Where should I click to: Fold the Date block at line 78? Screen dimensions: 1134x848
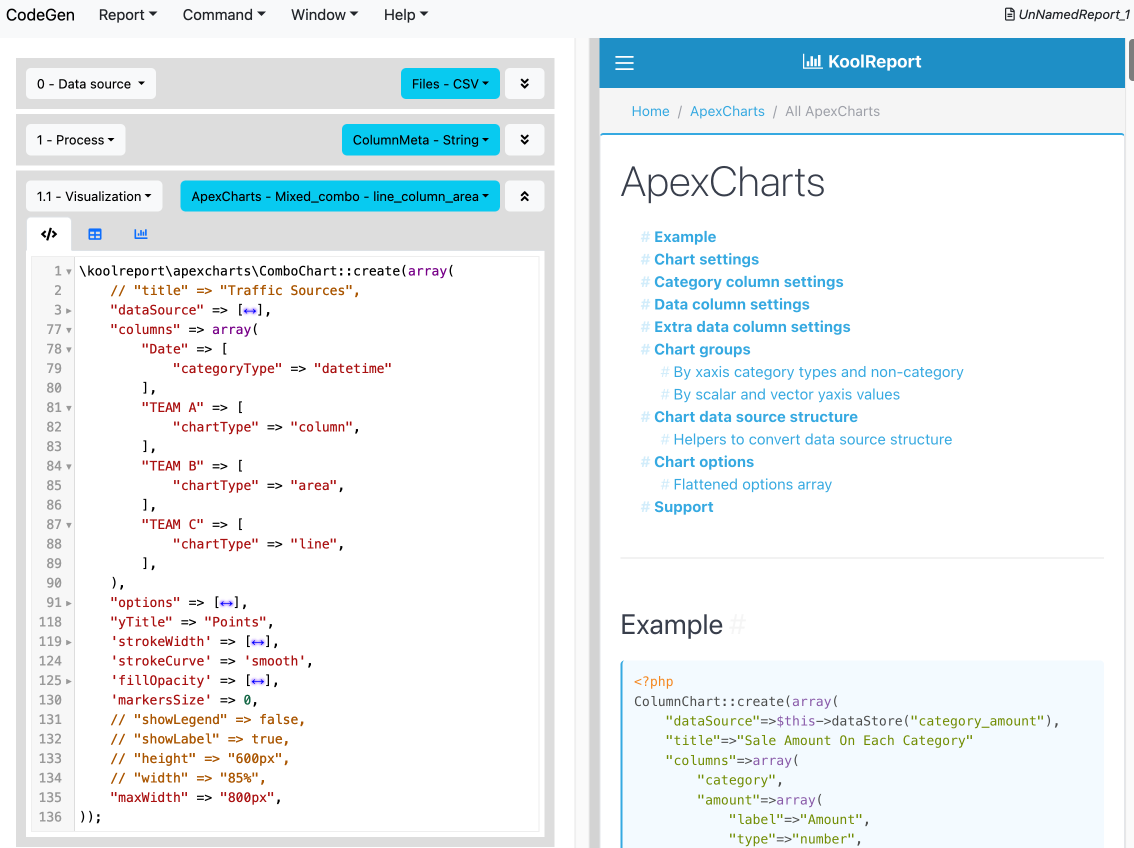coord(69,349)
